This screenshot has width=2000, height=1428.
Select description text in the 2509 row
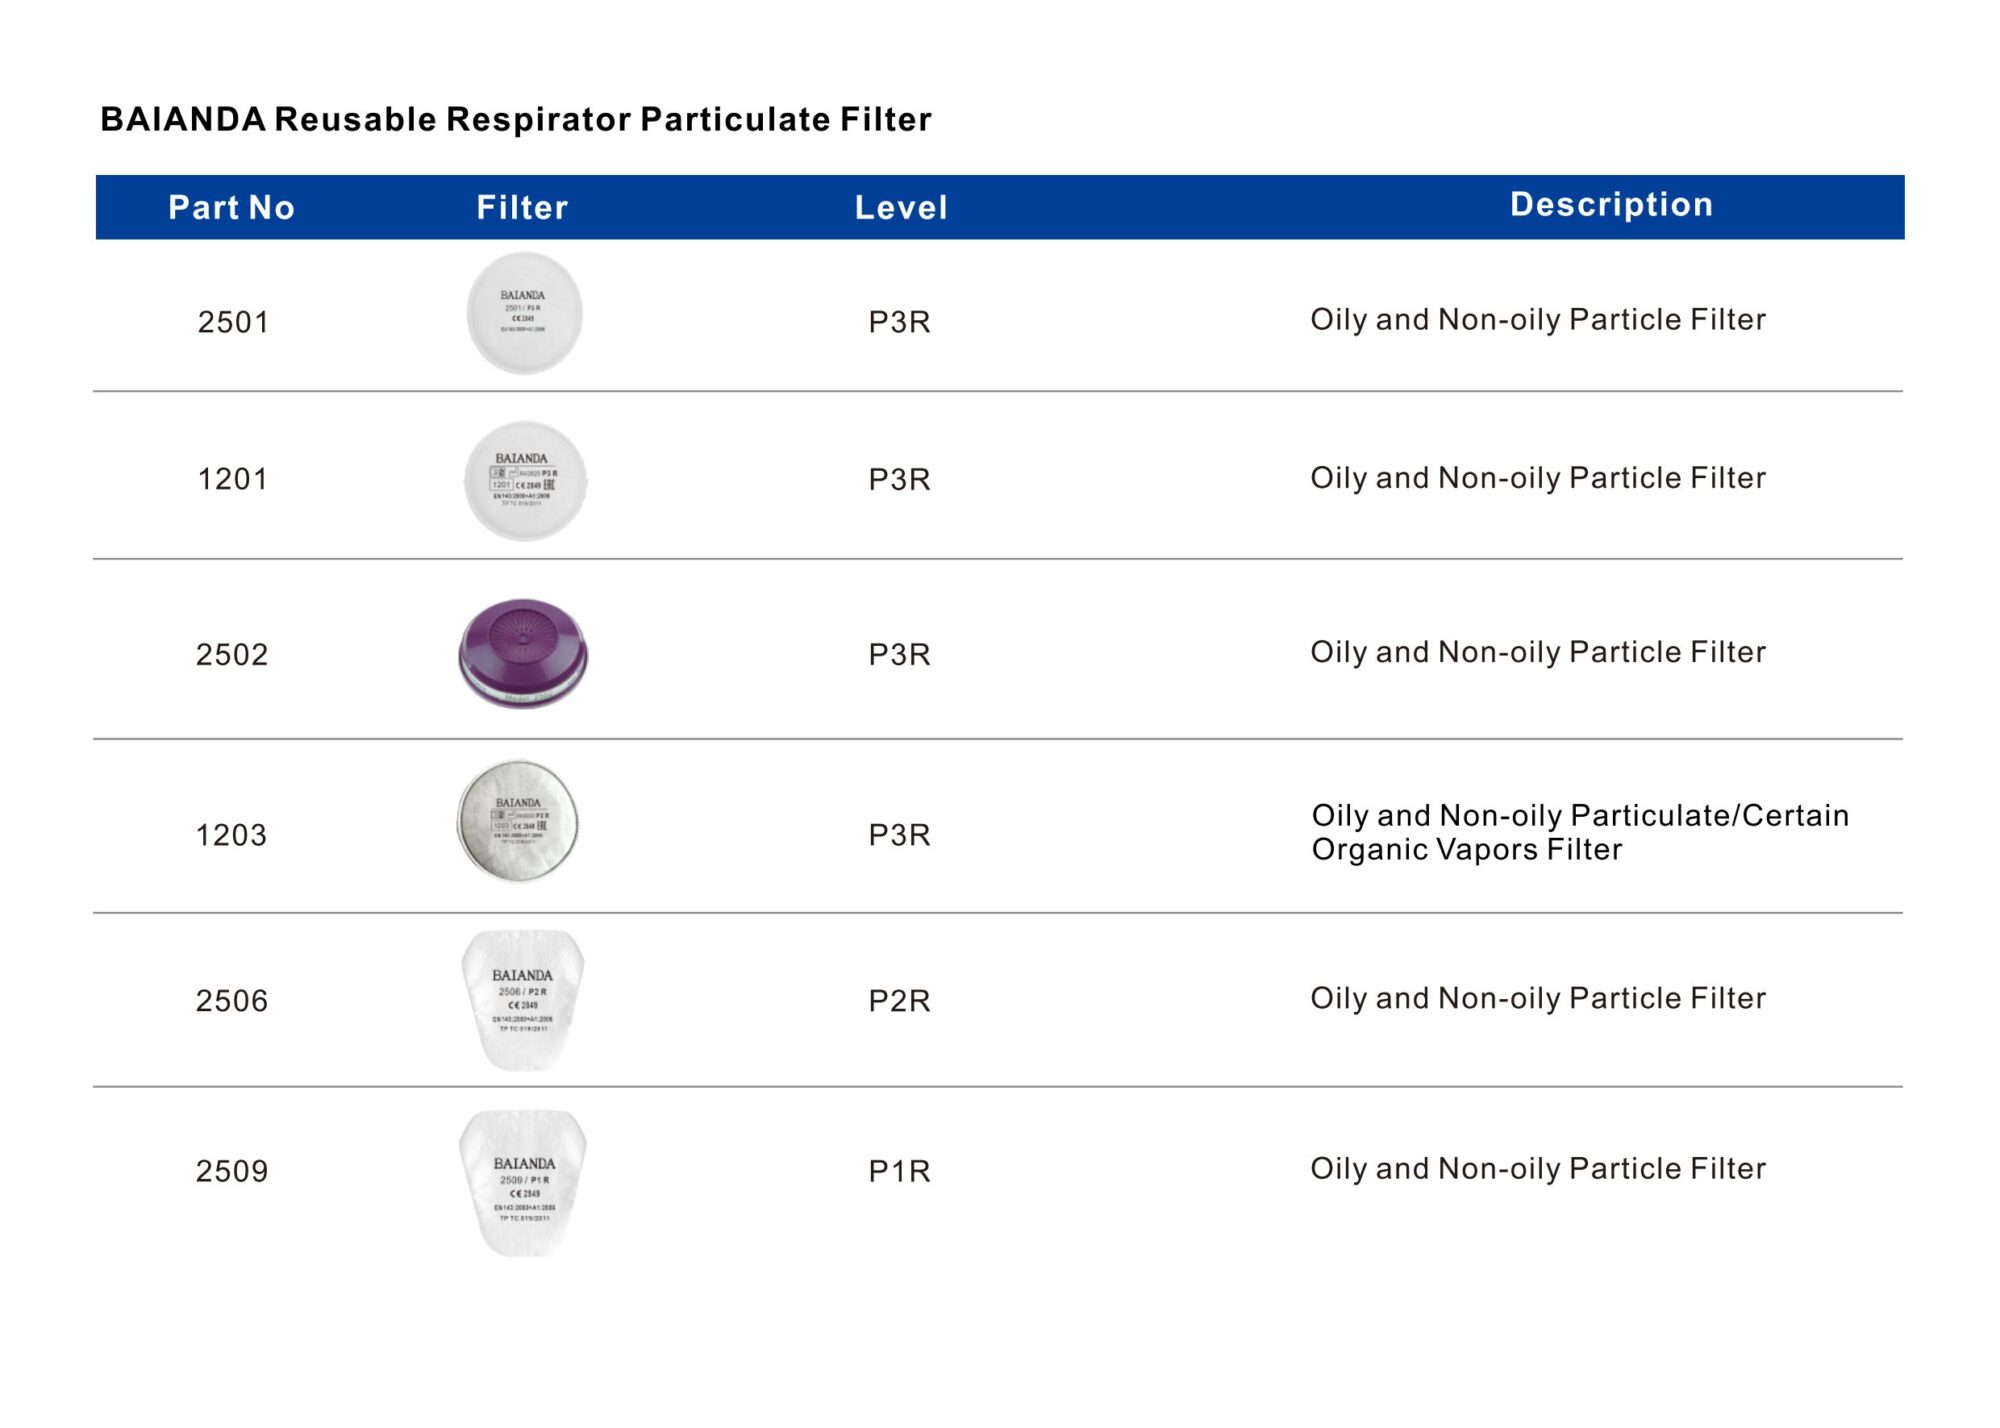[1538, 1168]
